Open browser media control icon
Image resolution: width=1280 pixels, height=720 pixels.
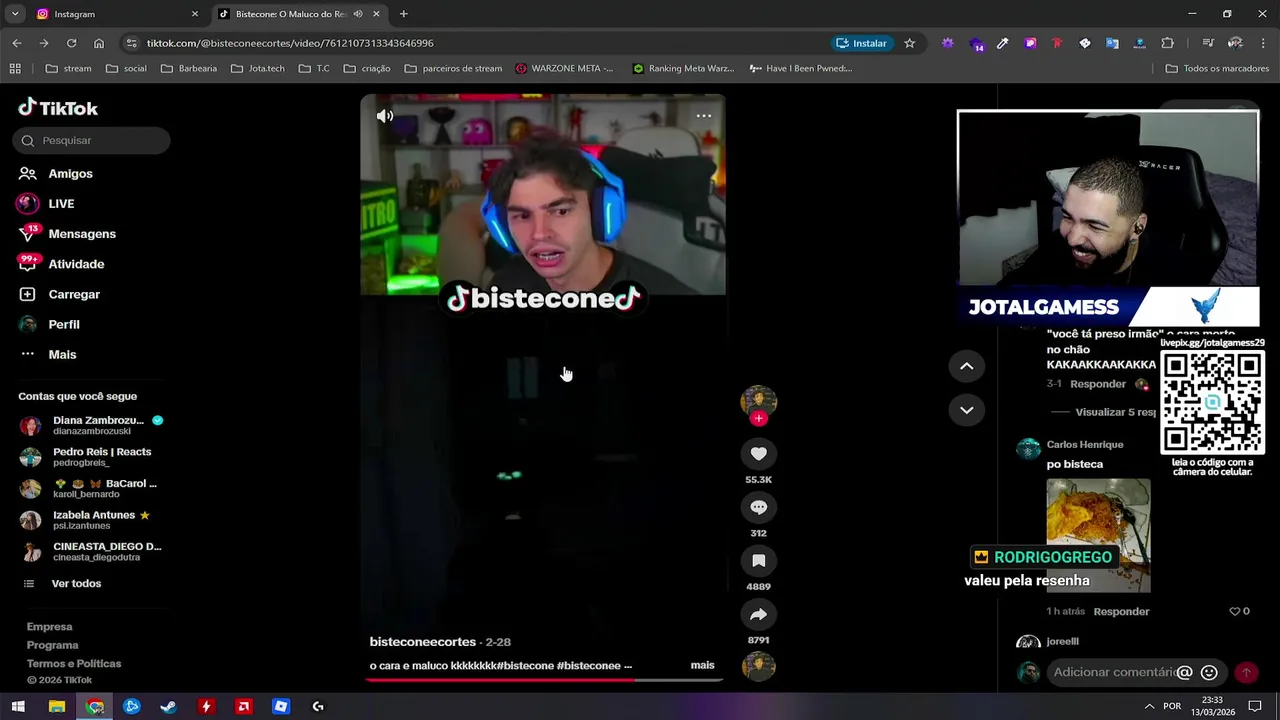pos(1208,43)
